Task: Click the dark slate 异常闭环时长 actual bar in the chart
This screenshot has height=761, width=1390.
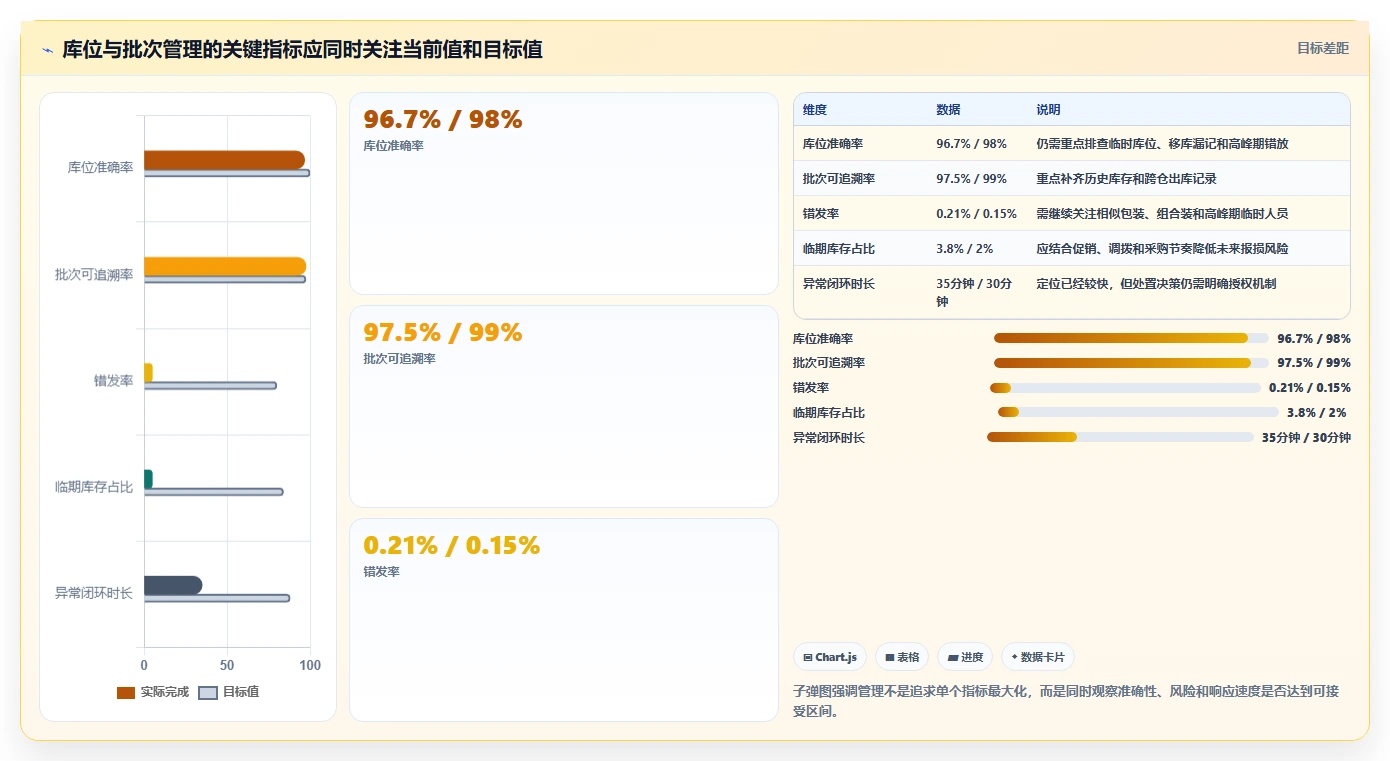Action: (x=173, y=585)
